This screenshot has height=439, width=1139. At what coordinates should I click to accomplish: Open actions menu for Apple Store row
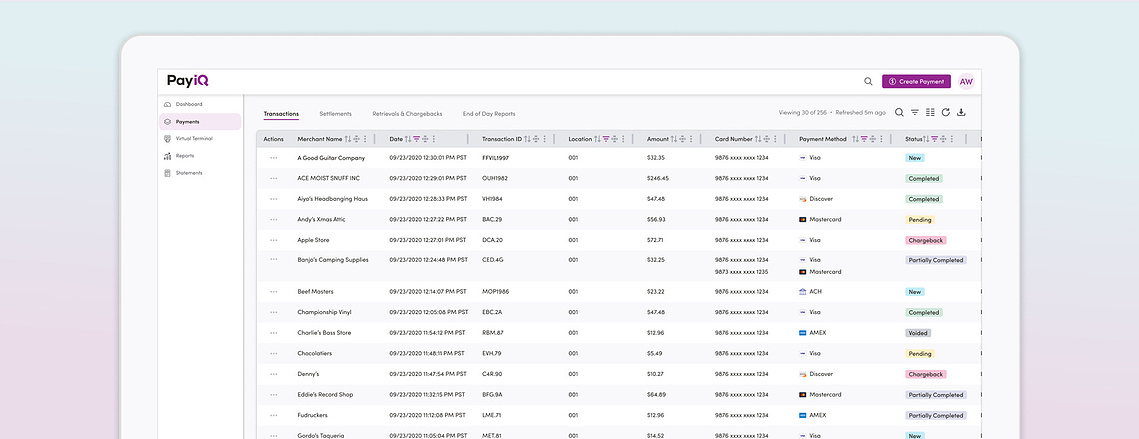tap(274, 240)
